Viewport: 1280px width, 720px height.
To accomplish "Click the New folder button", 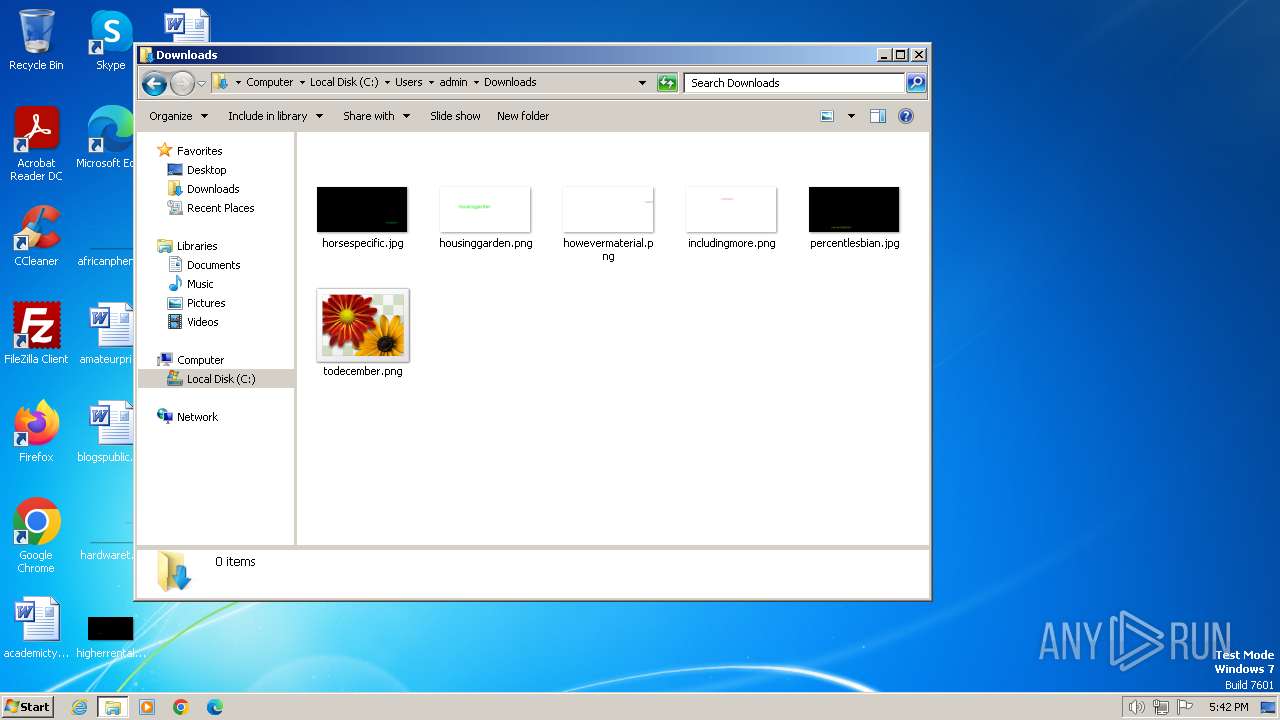I will (523, 116).
